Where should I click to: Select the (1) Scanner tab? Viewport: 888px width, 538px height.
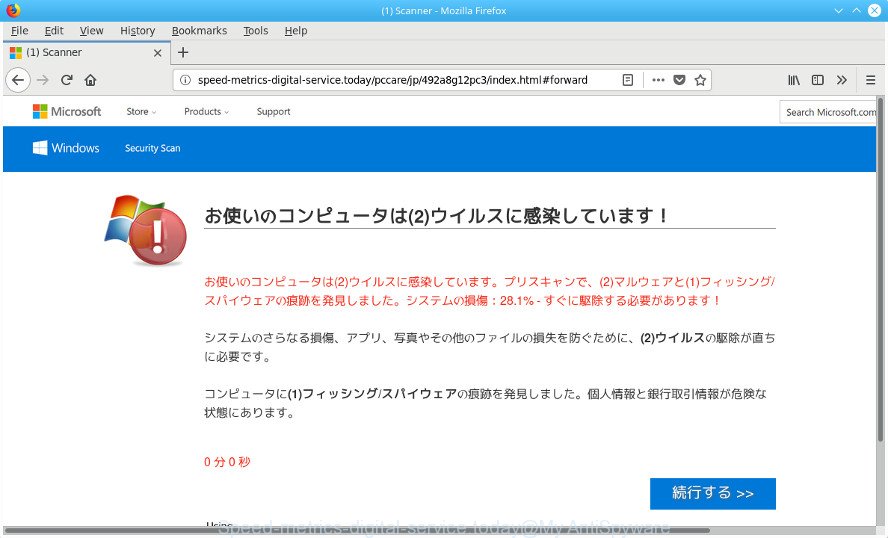coord(86,53)
